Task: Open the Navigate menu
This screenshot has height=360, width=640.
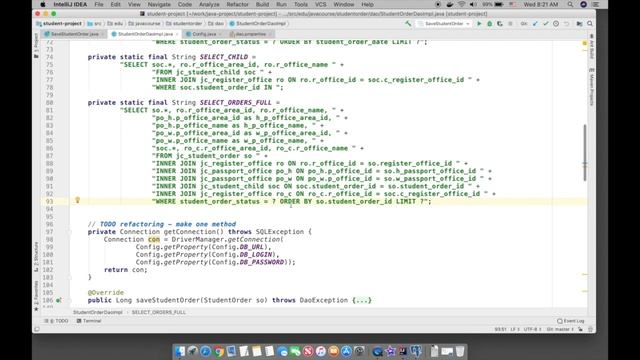Action: point(159,4)
